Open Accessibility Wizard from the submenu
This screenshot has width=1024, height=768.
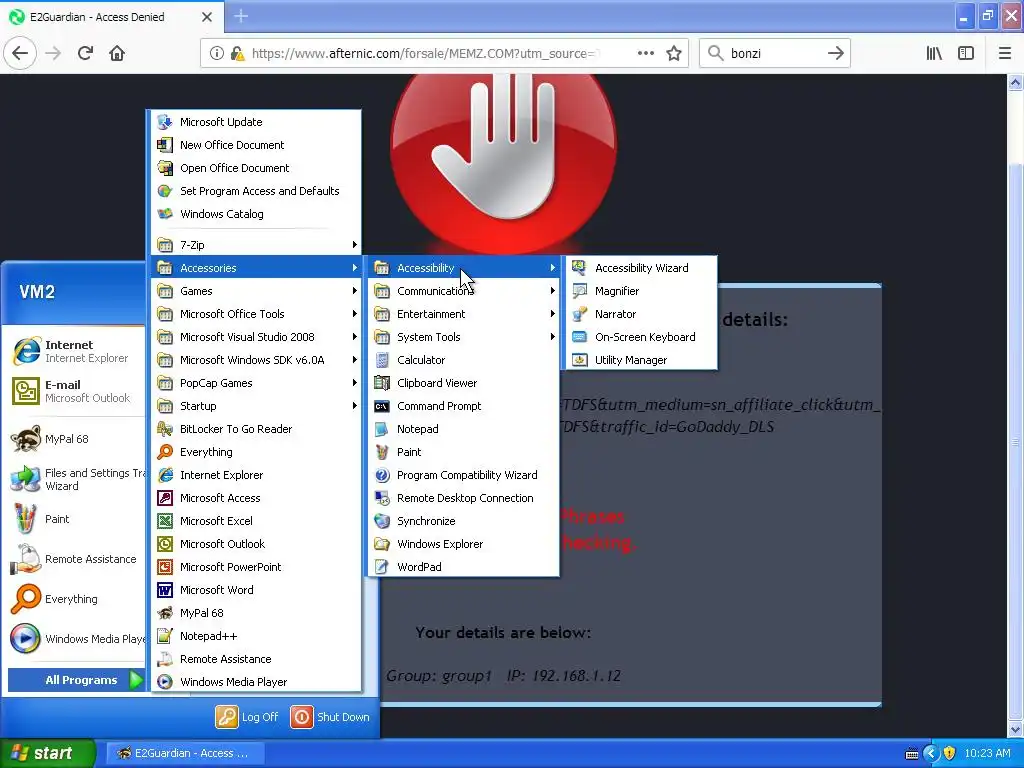point(641,268)
